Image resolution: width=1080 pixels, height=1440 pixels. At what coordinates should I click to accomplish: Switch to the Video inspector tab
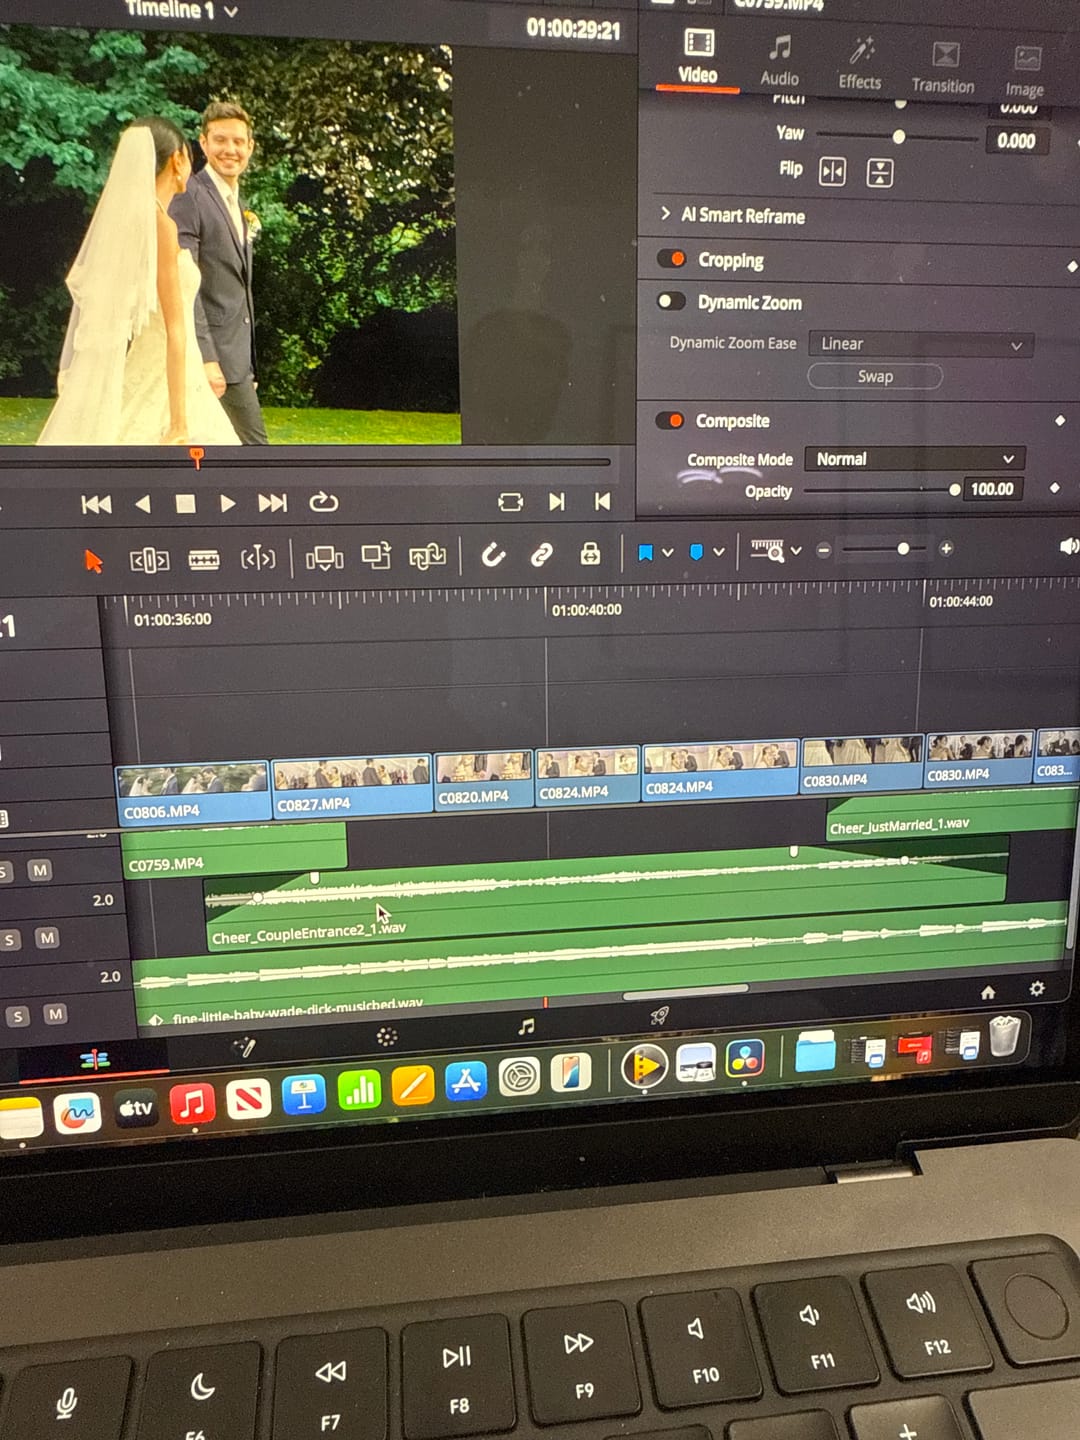coord(698,57)
